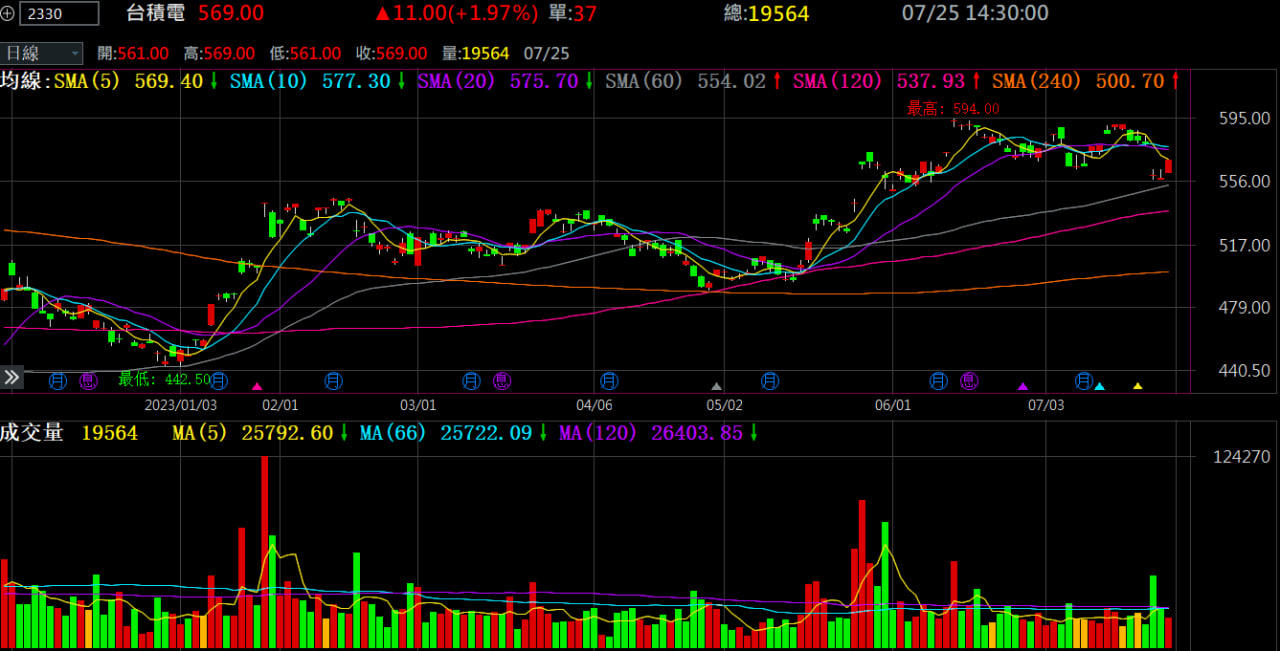Click the 成交量 volume panel title

coord(32,432)
